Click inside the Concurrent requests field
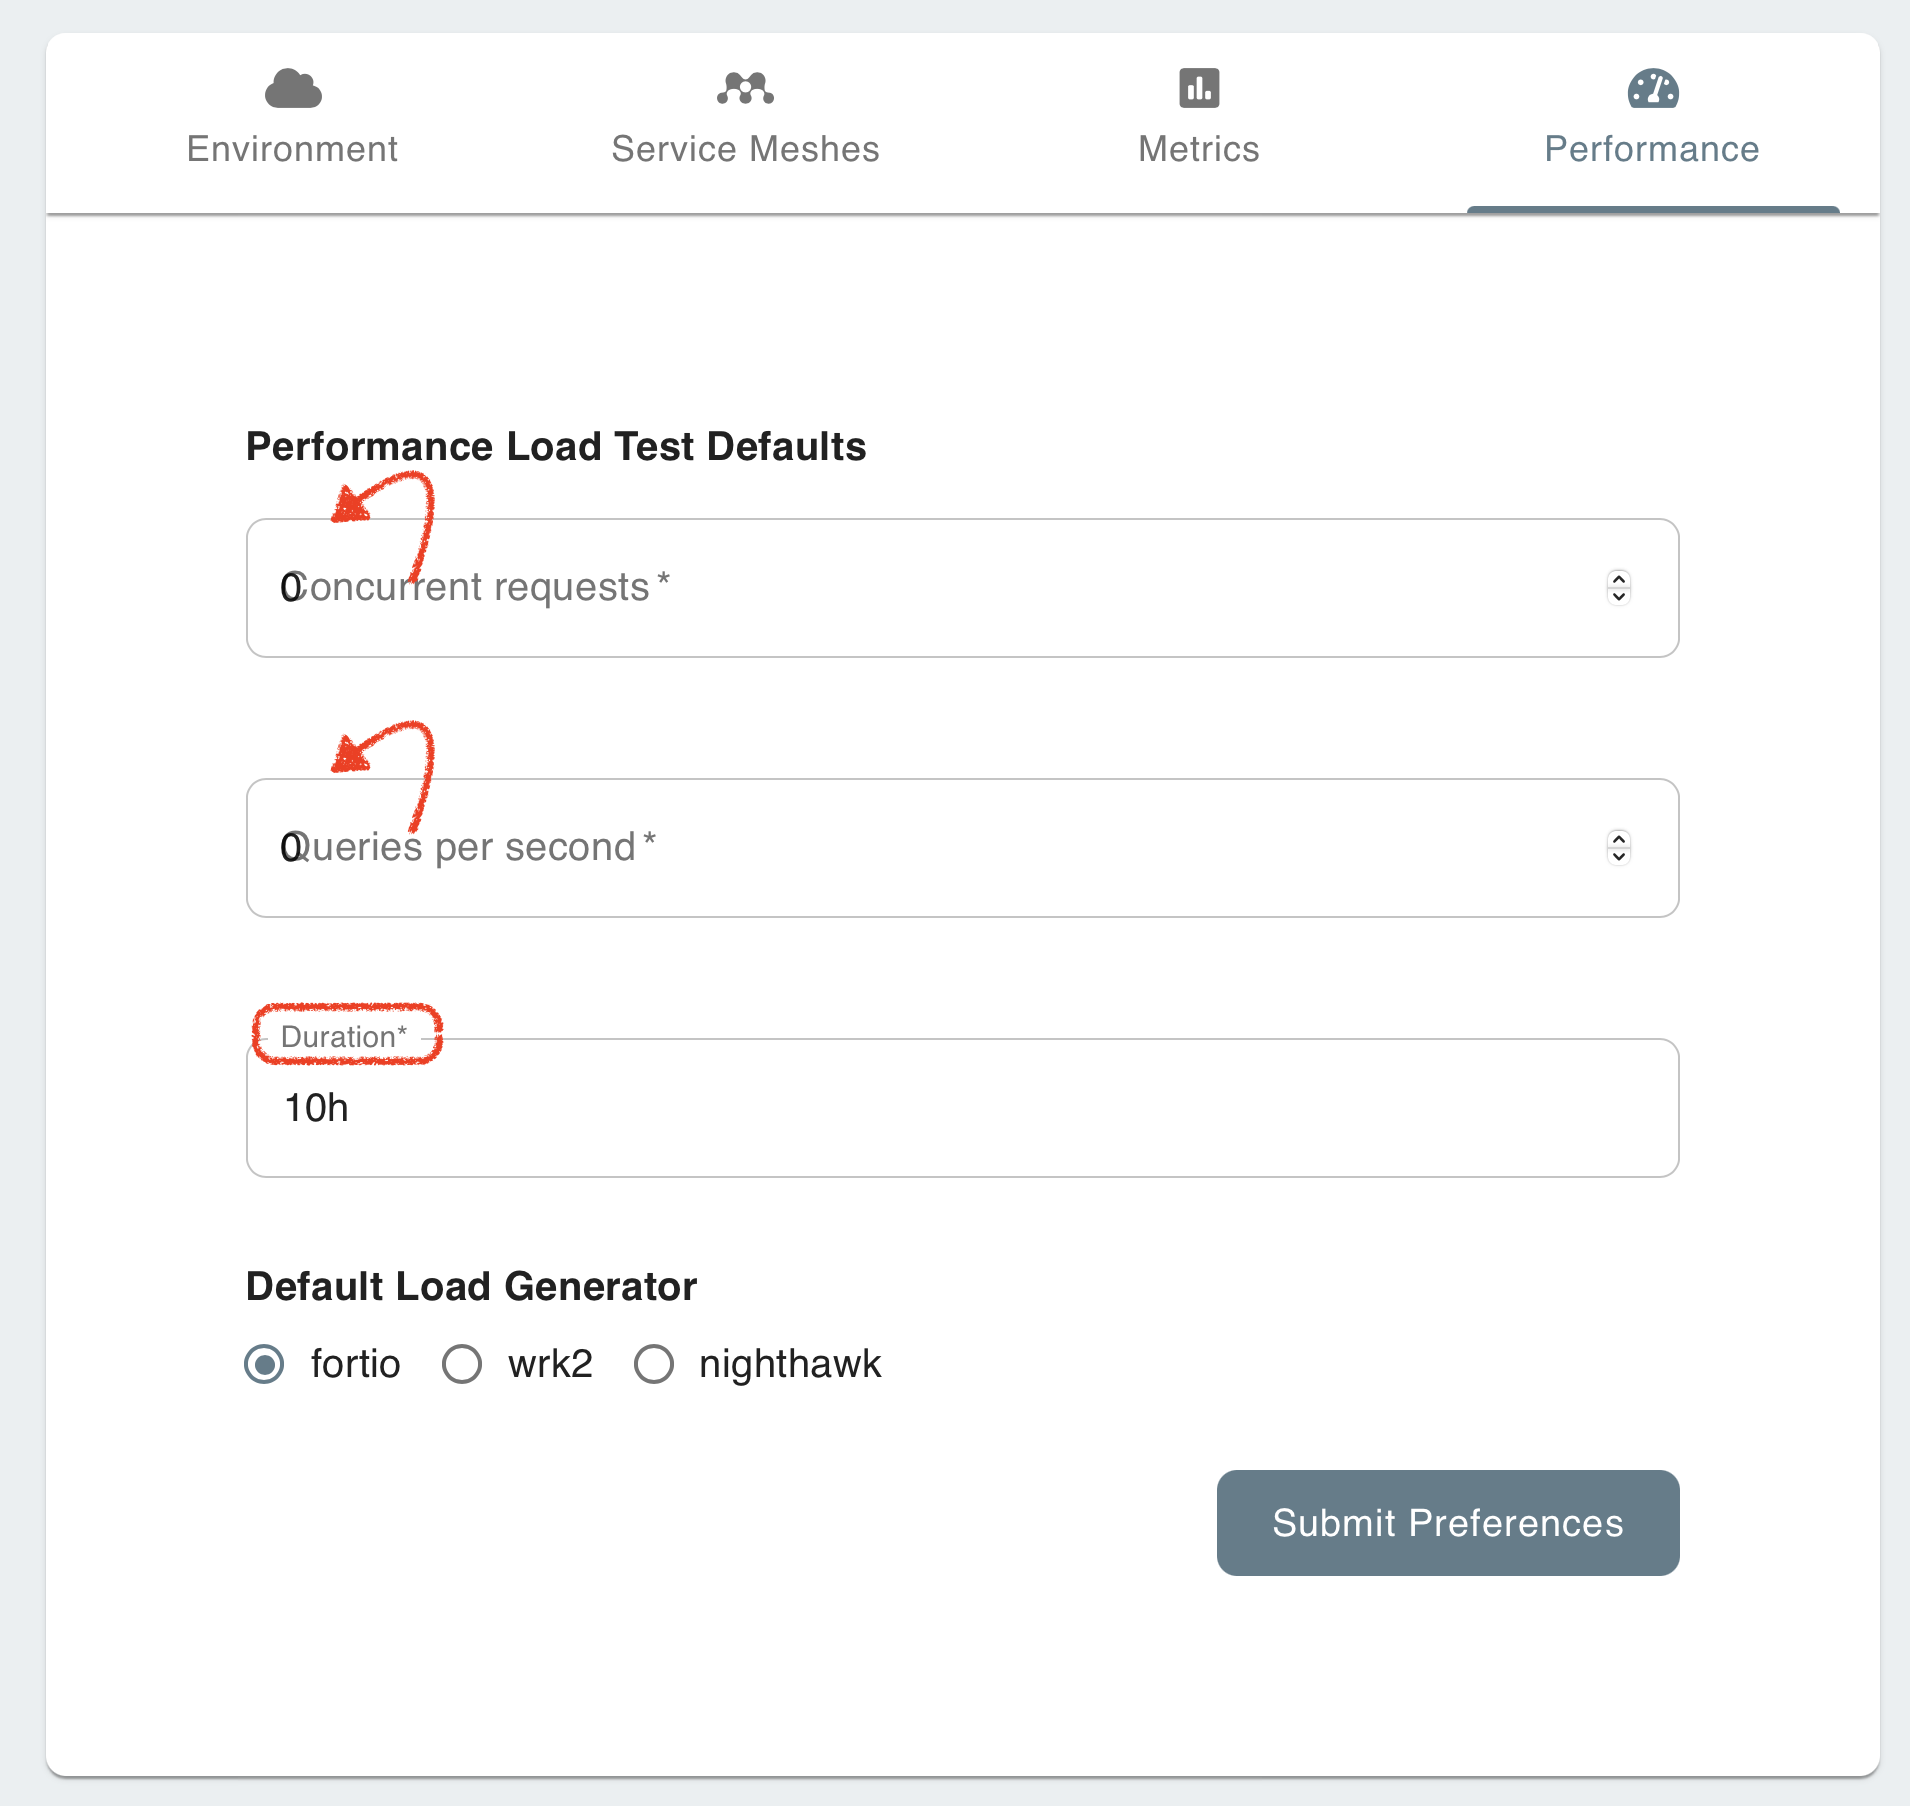1910x1806 pixels. pyautogui.click(x=900, y=587)
